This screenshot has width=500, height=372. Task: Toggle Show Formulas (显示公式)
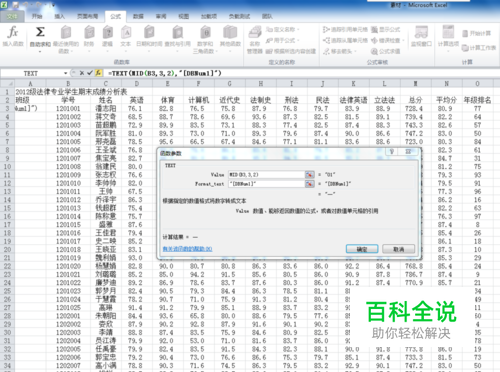385,30
